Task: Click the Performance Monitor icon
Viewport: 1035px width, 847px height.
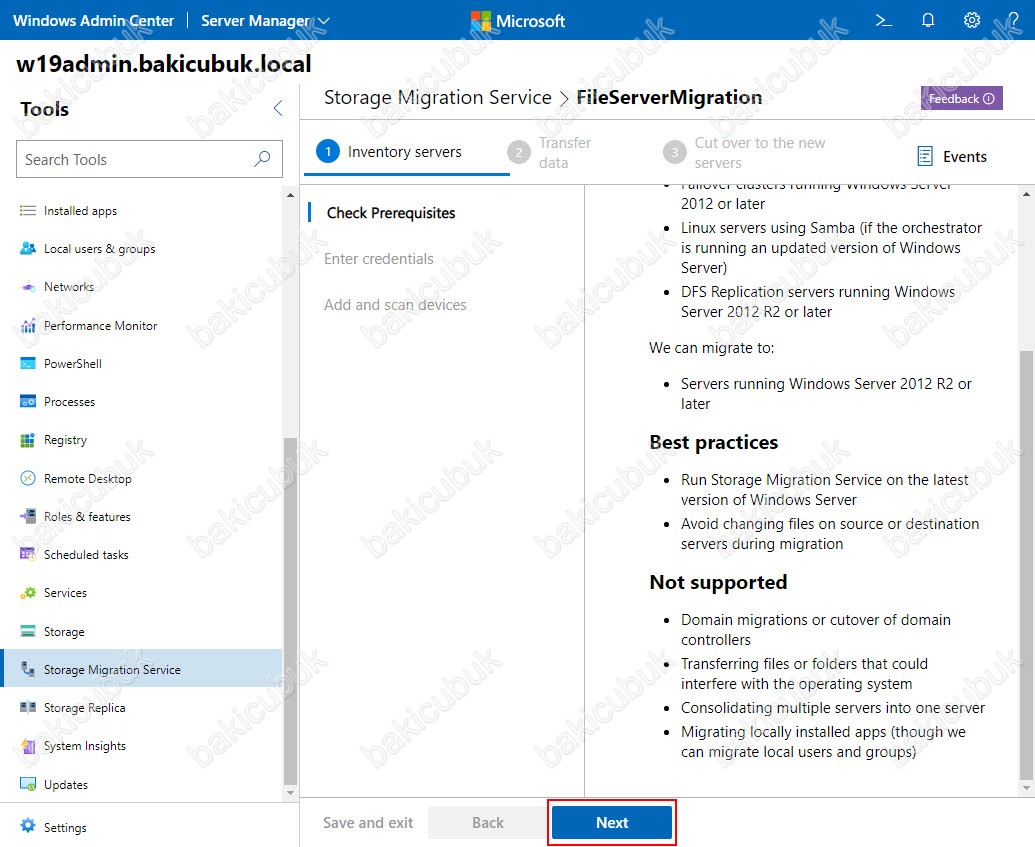Action: tap(28, 325)
